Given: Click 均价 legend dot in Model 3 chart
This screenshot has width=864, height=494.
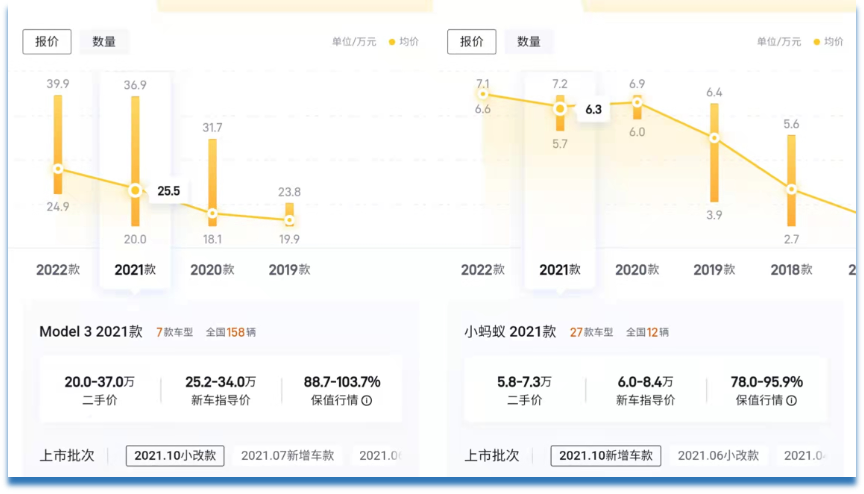Looking at the screenshot, I should click(392, 42).
